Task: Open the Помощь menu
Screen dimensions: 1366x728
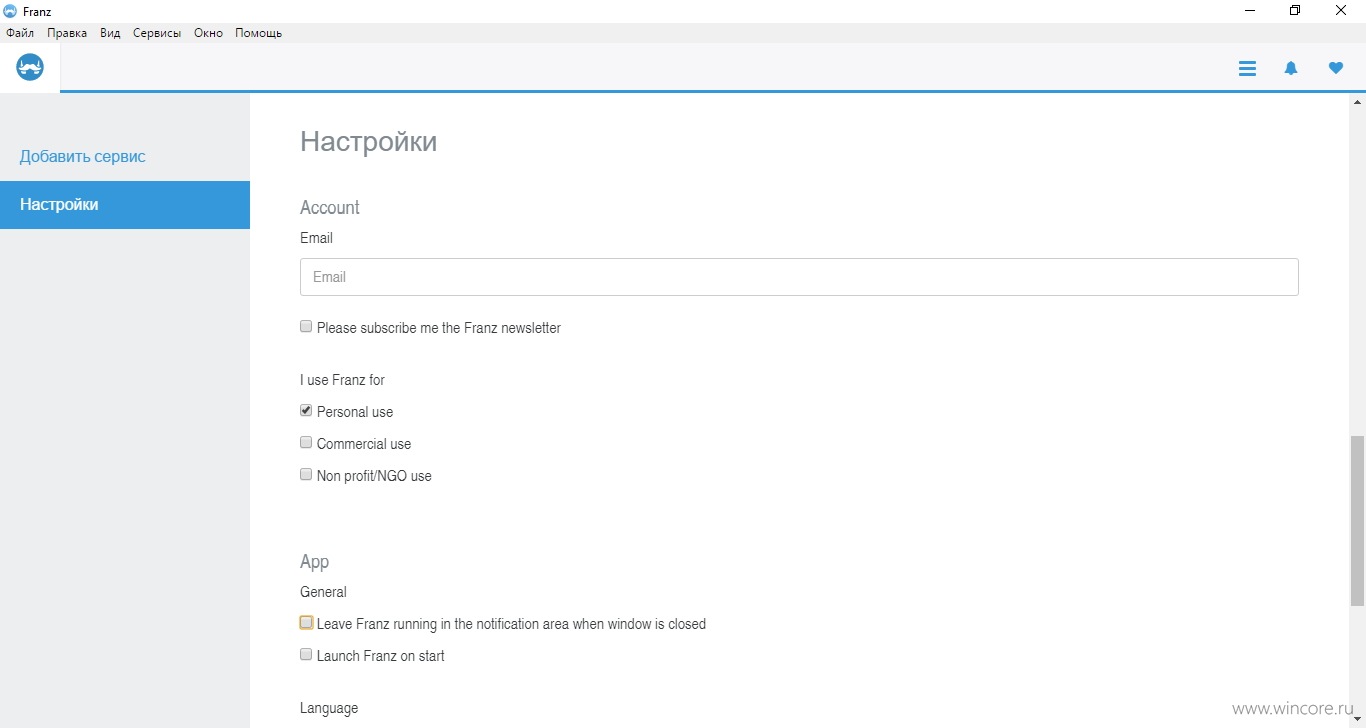Action: (x=258, y=33)
